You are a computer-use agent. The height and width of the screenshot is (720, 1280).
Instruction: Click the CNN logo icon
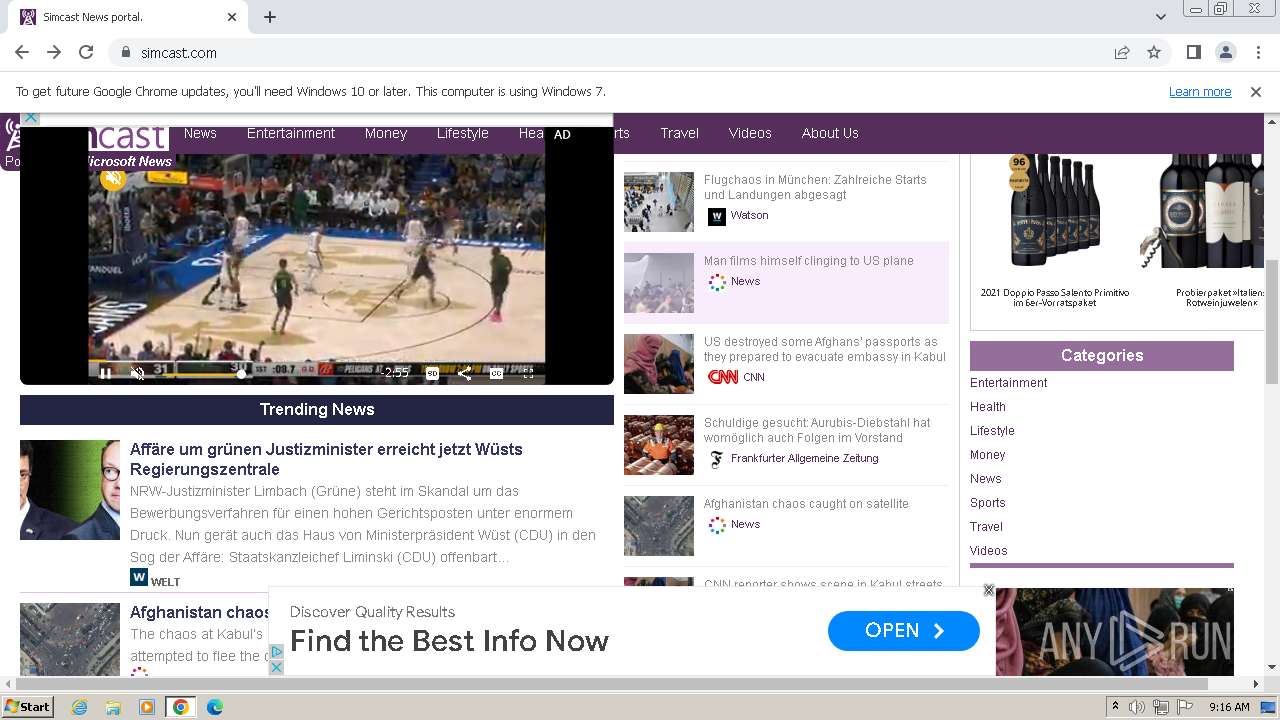pyautogui.click(x=723, y=377)
